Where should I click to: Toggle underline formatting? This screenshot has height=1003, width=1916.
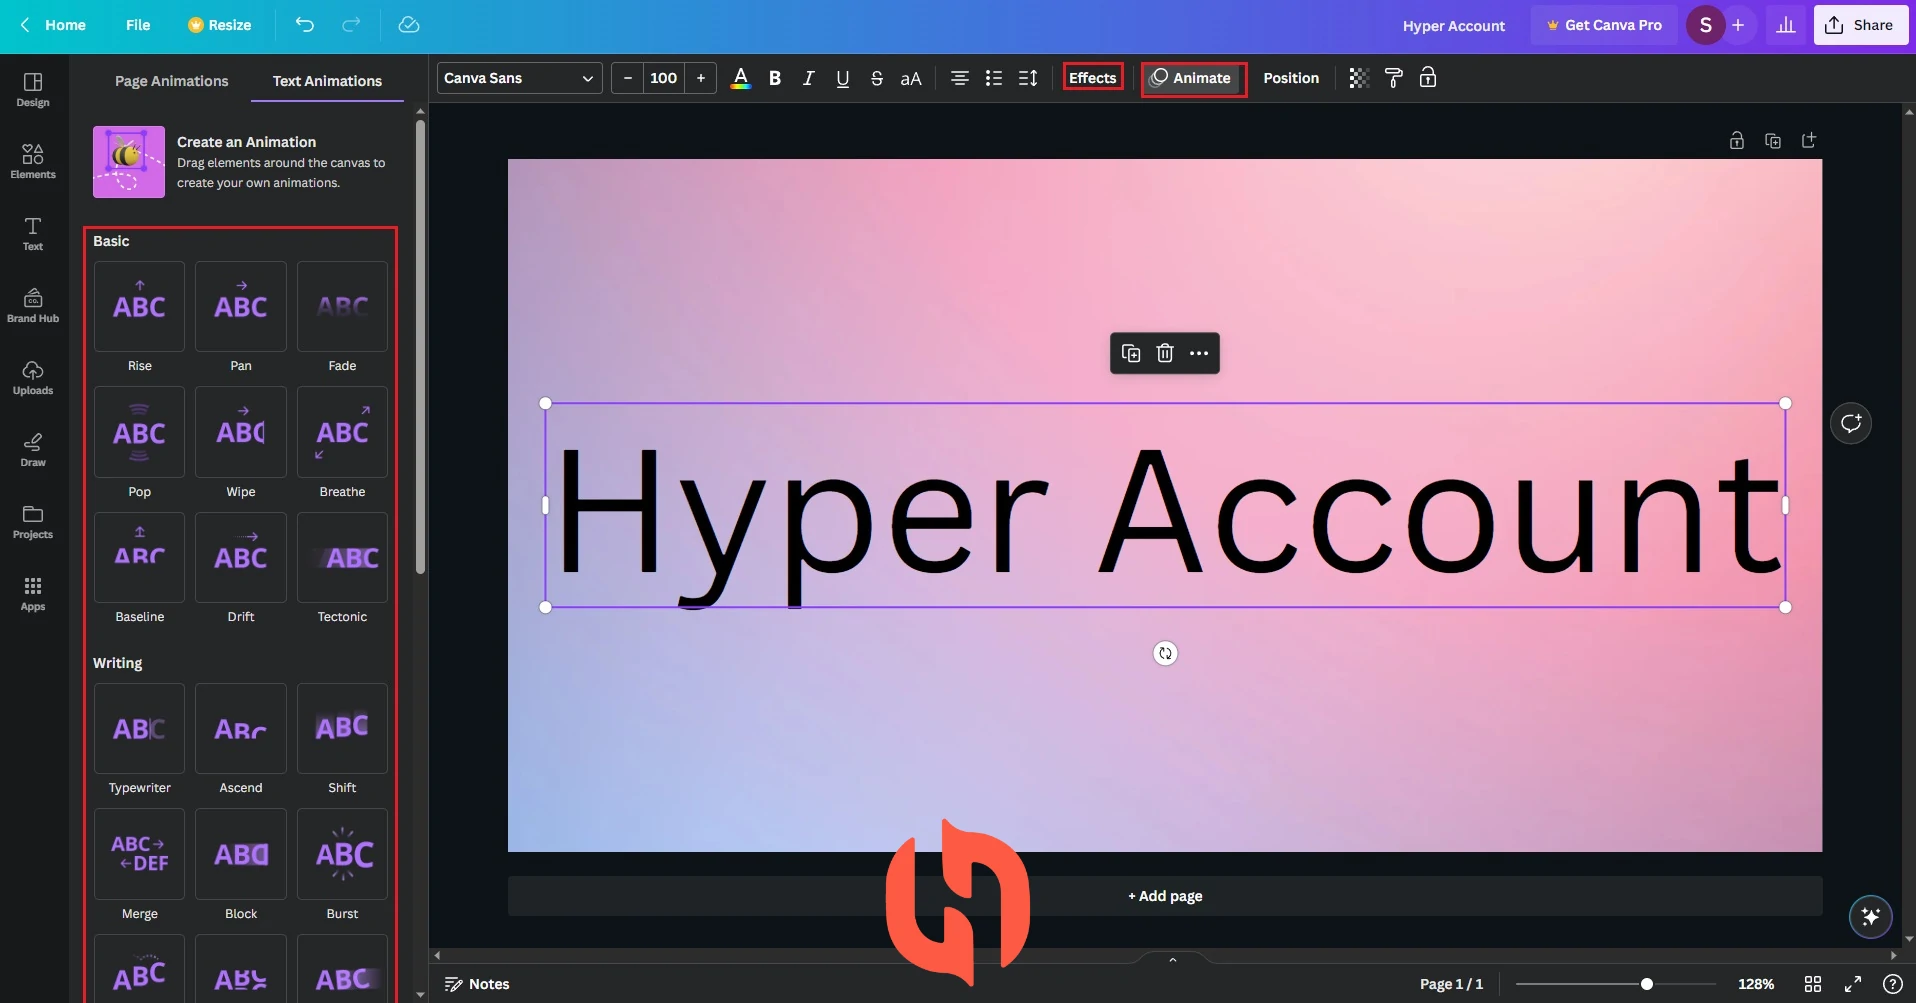842,78
